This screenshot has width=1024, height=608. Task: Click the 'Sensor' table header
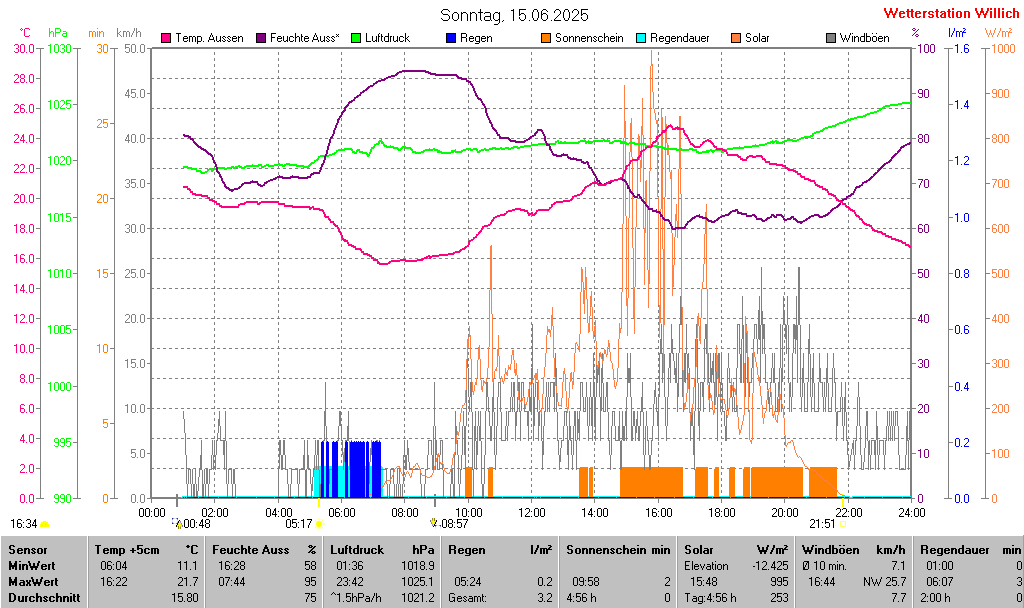27,551
